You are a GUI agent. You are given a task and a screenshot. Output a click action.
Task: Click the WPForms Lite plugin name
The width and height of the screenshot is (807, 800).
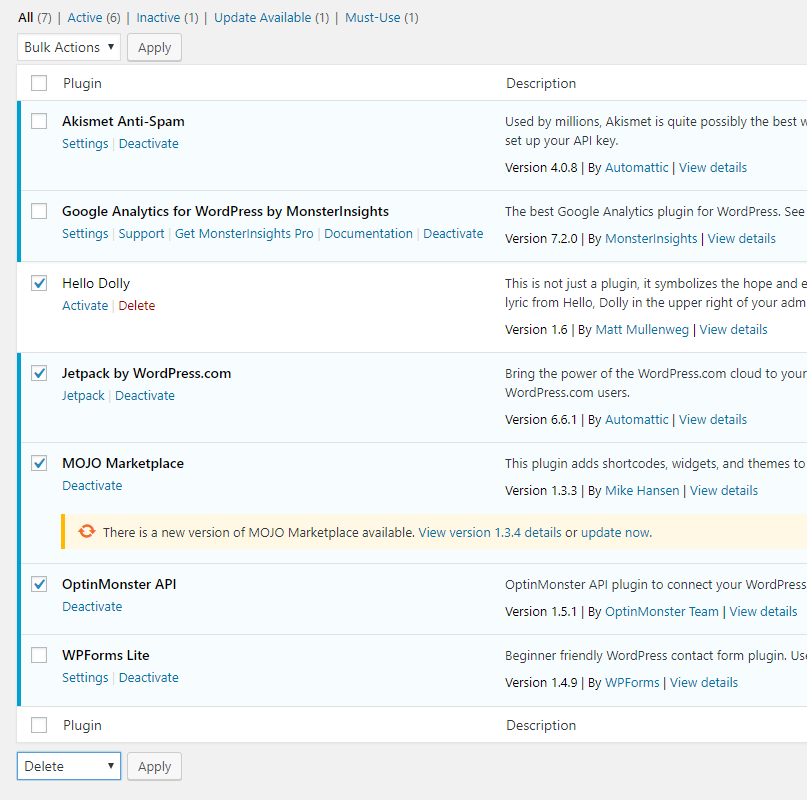(106, 656)
